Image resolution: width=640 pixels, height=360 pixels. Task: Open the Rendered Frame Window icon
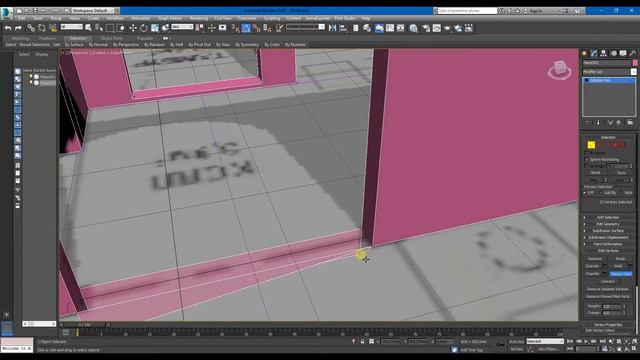tap(437, 28)
